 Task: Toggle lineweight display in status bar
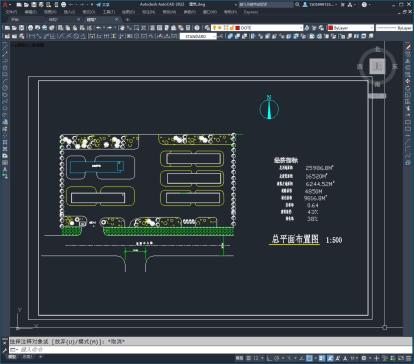322,358
